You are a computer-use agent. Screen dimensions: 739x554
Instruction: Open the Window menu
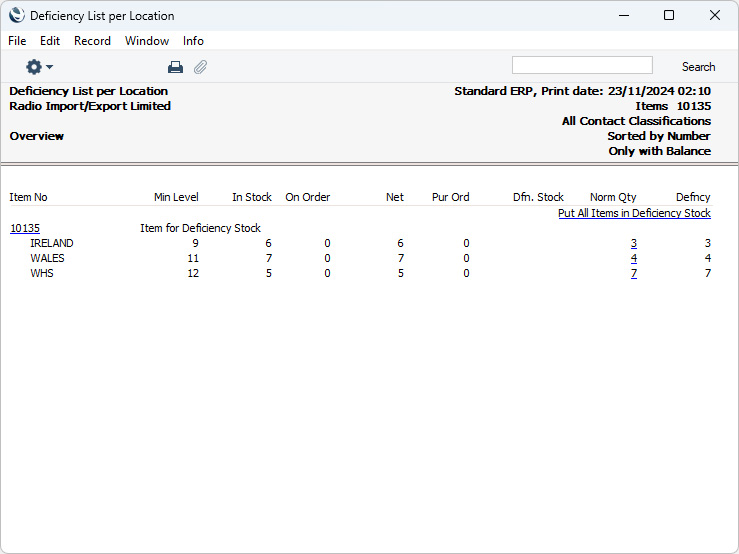(147, 41)
